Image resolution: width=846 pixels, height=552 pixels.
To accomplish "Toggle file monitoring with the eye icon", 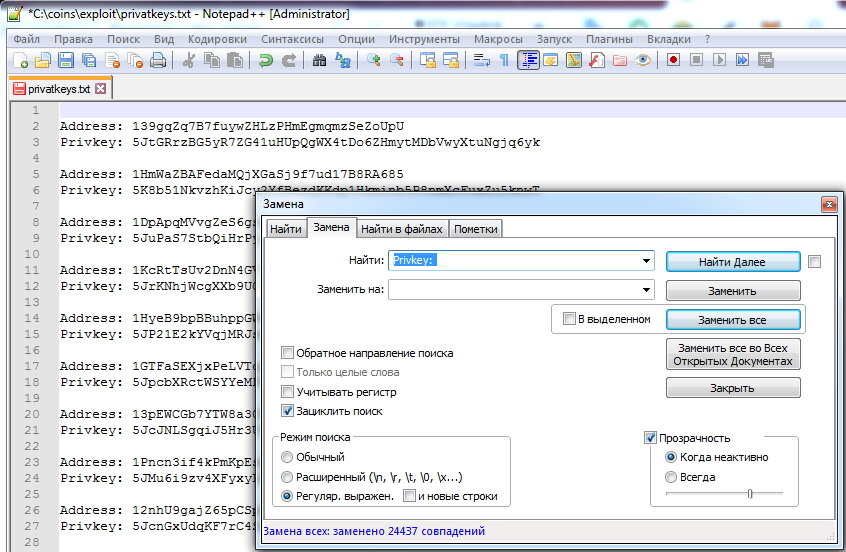I will click(x=643, y=60).
